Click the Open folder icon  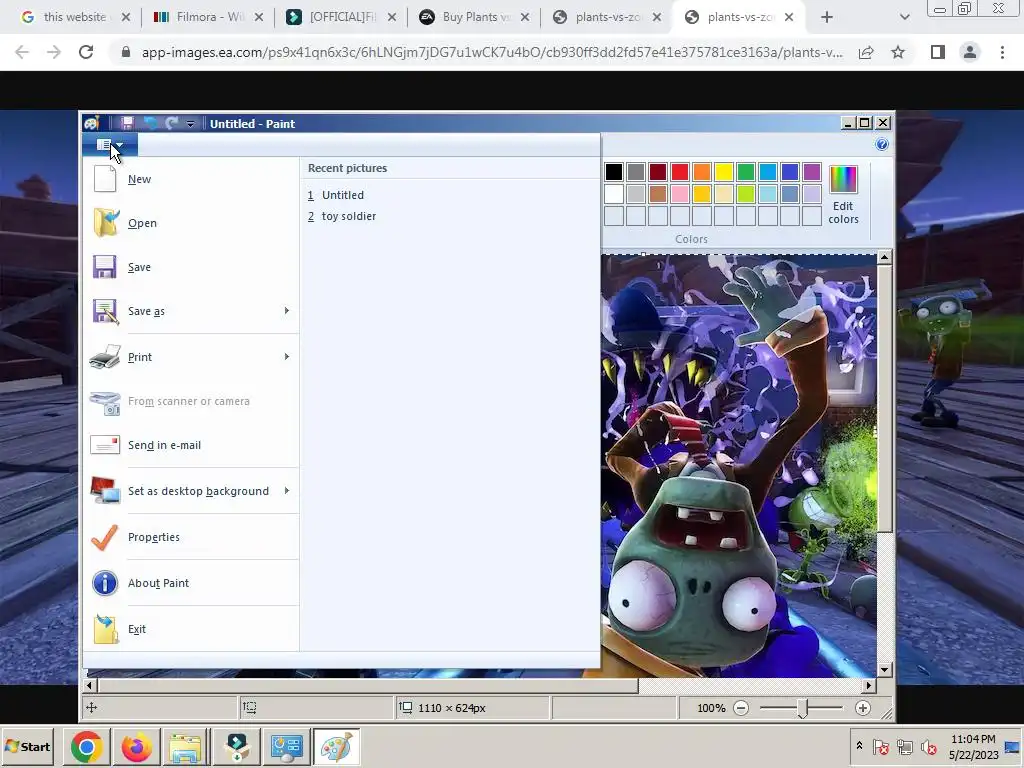[106, 223]
